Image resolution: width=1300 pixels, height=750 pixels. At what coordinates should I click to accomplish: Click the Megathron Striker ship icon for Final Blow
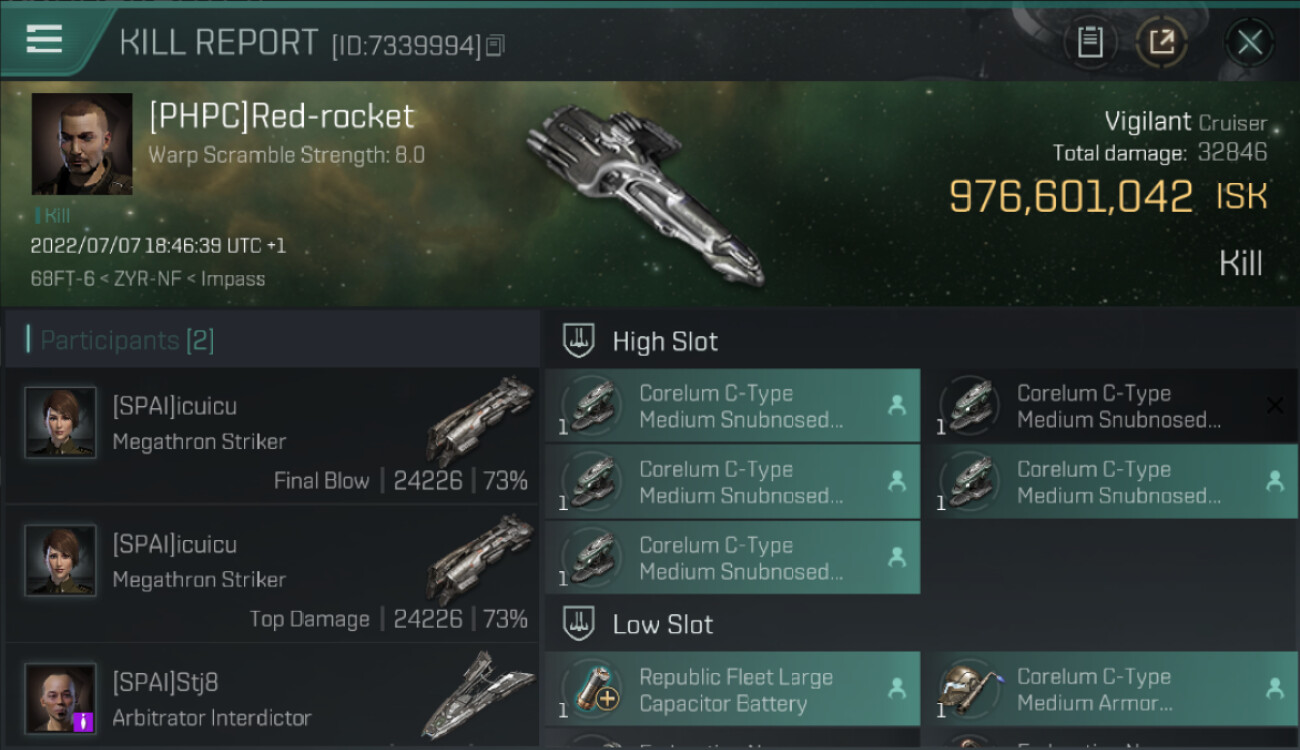click(480, 421)
